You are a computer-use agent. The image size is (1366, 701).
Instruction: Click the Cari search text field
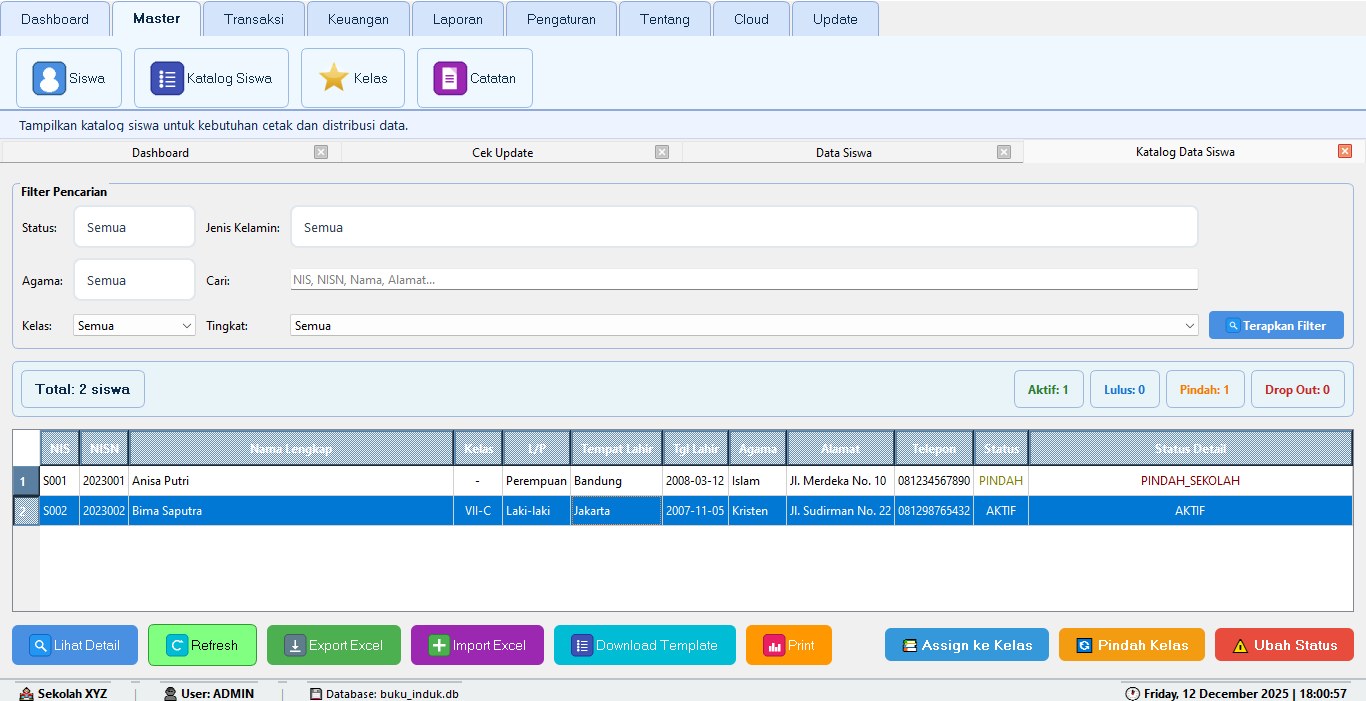[x=743, y=280]
